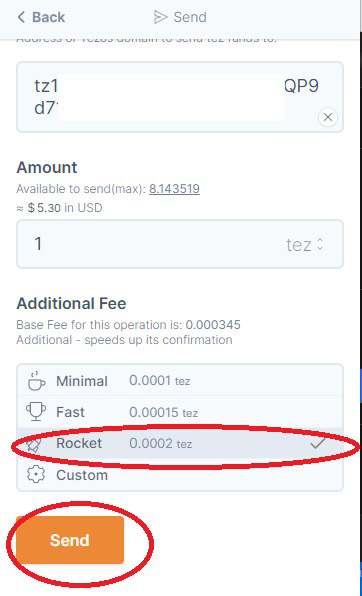The image size is (362, 596).
Task: Click inside the recipient address field
Action: click(x=180, y=97)
